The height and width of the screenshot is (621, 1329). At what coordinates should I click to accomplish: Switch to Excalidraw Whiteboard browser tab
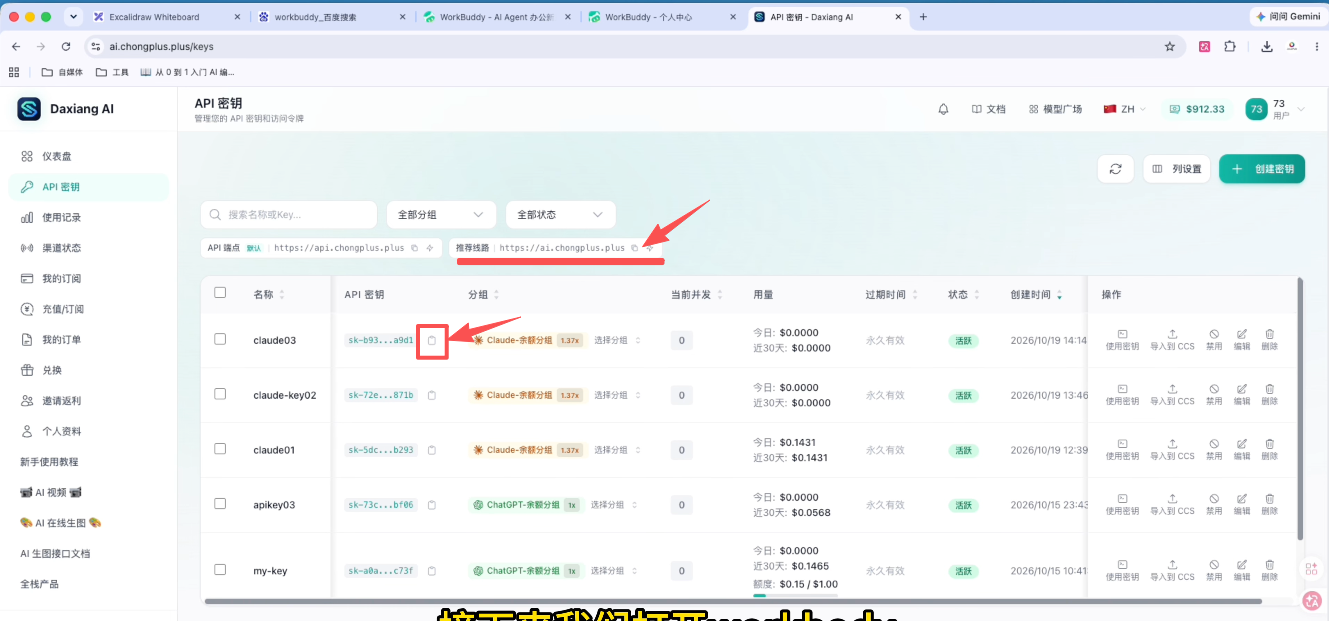click(x=165, y=17)
